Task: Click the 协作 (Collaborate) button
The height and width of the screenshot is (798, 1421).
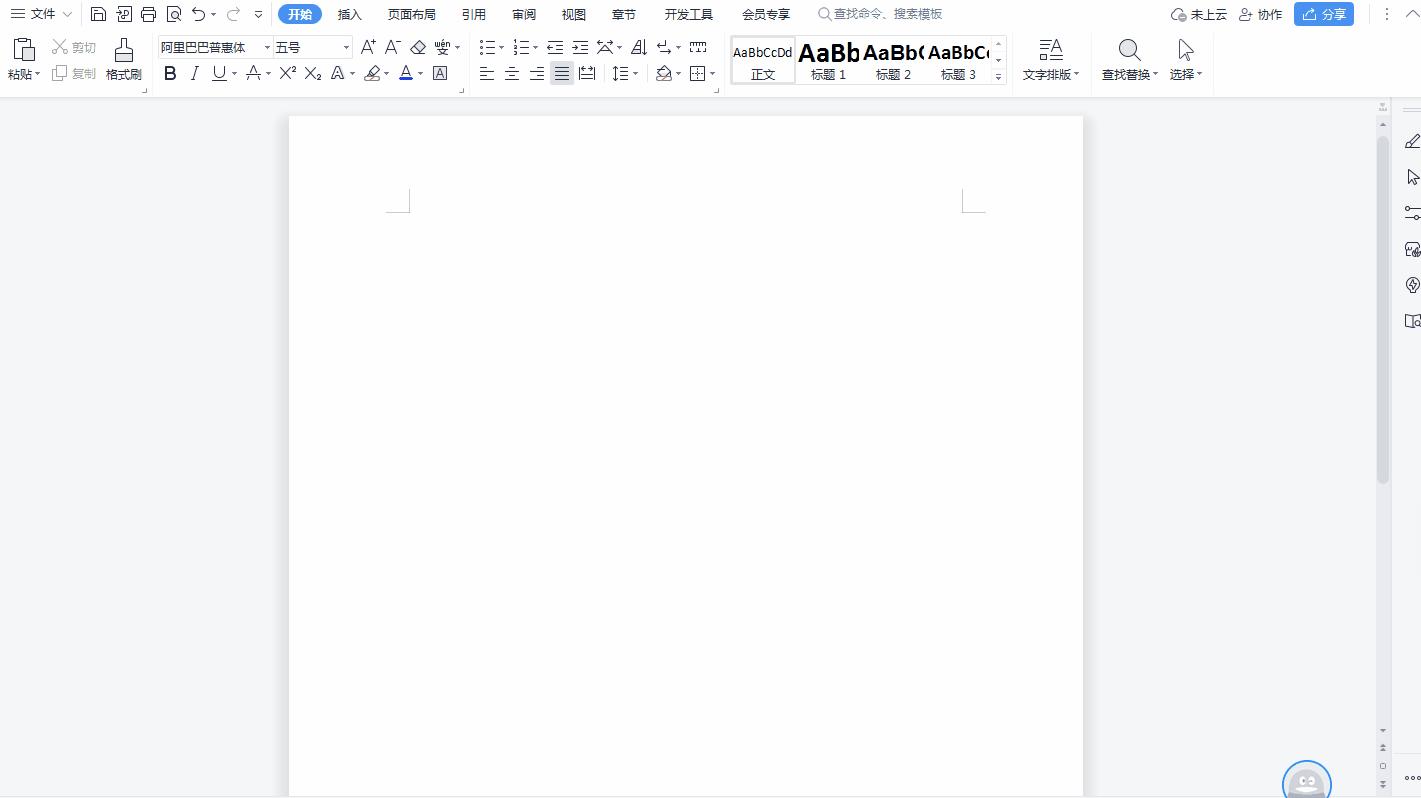Action: (1260, 14)
